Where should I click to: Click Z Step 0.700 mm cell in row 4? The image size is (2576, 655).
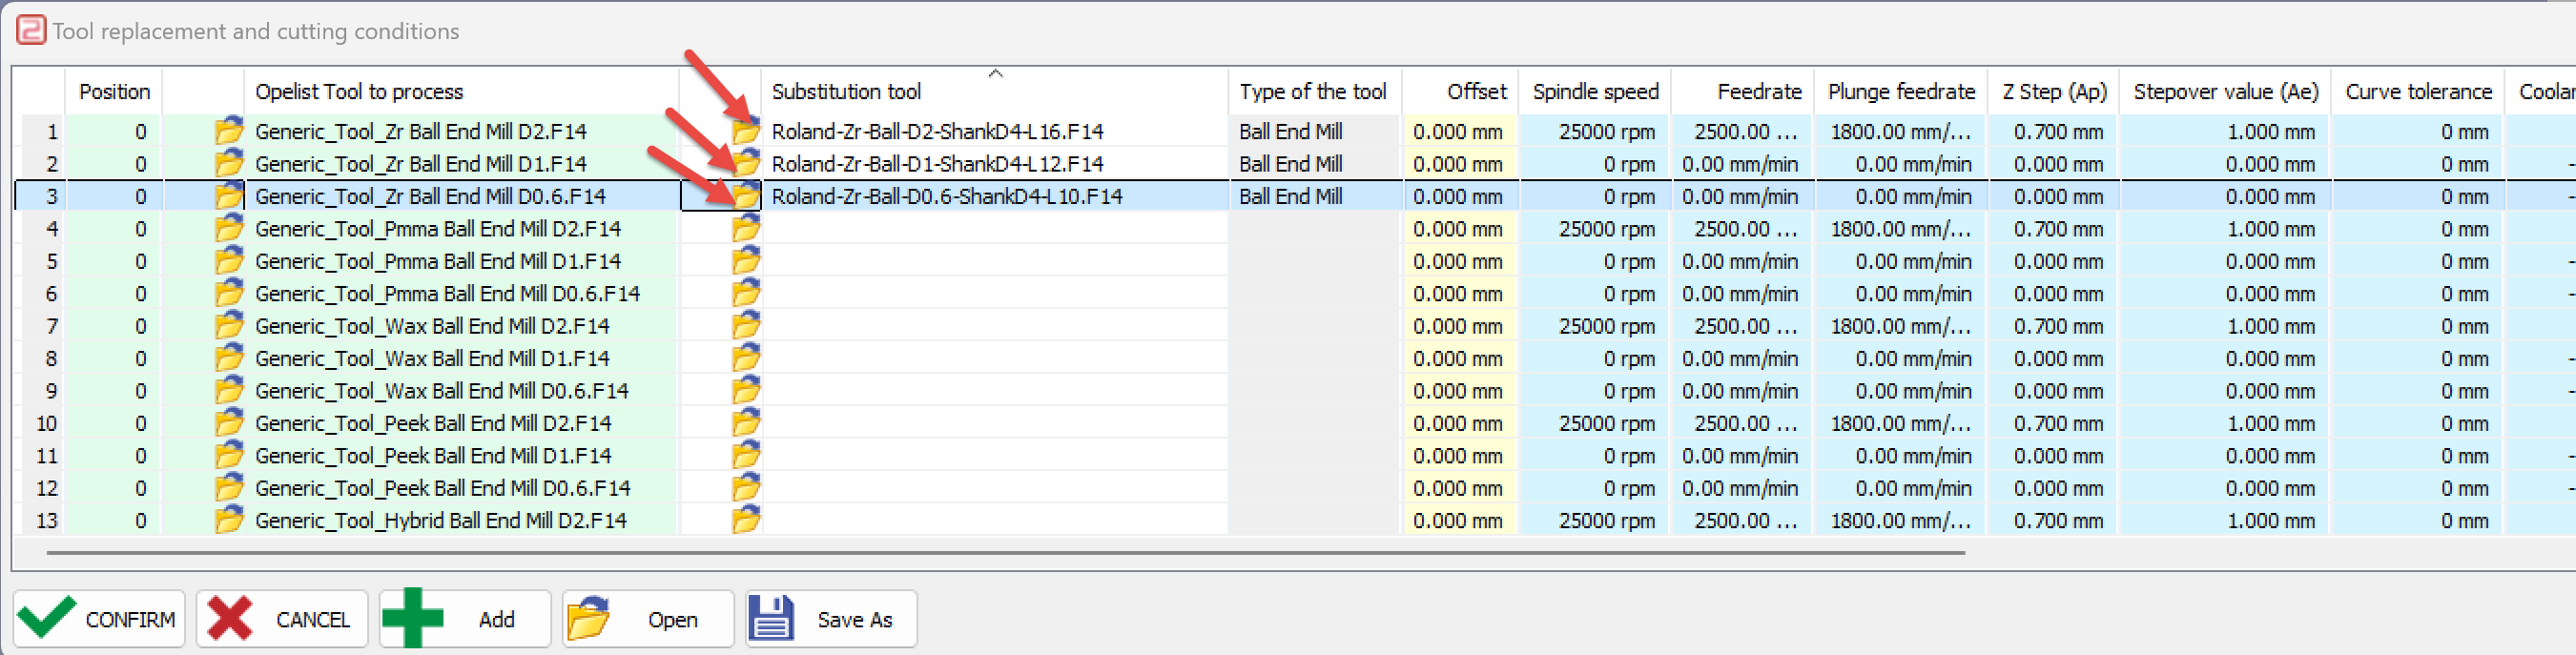(x=2054, y=228)
